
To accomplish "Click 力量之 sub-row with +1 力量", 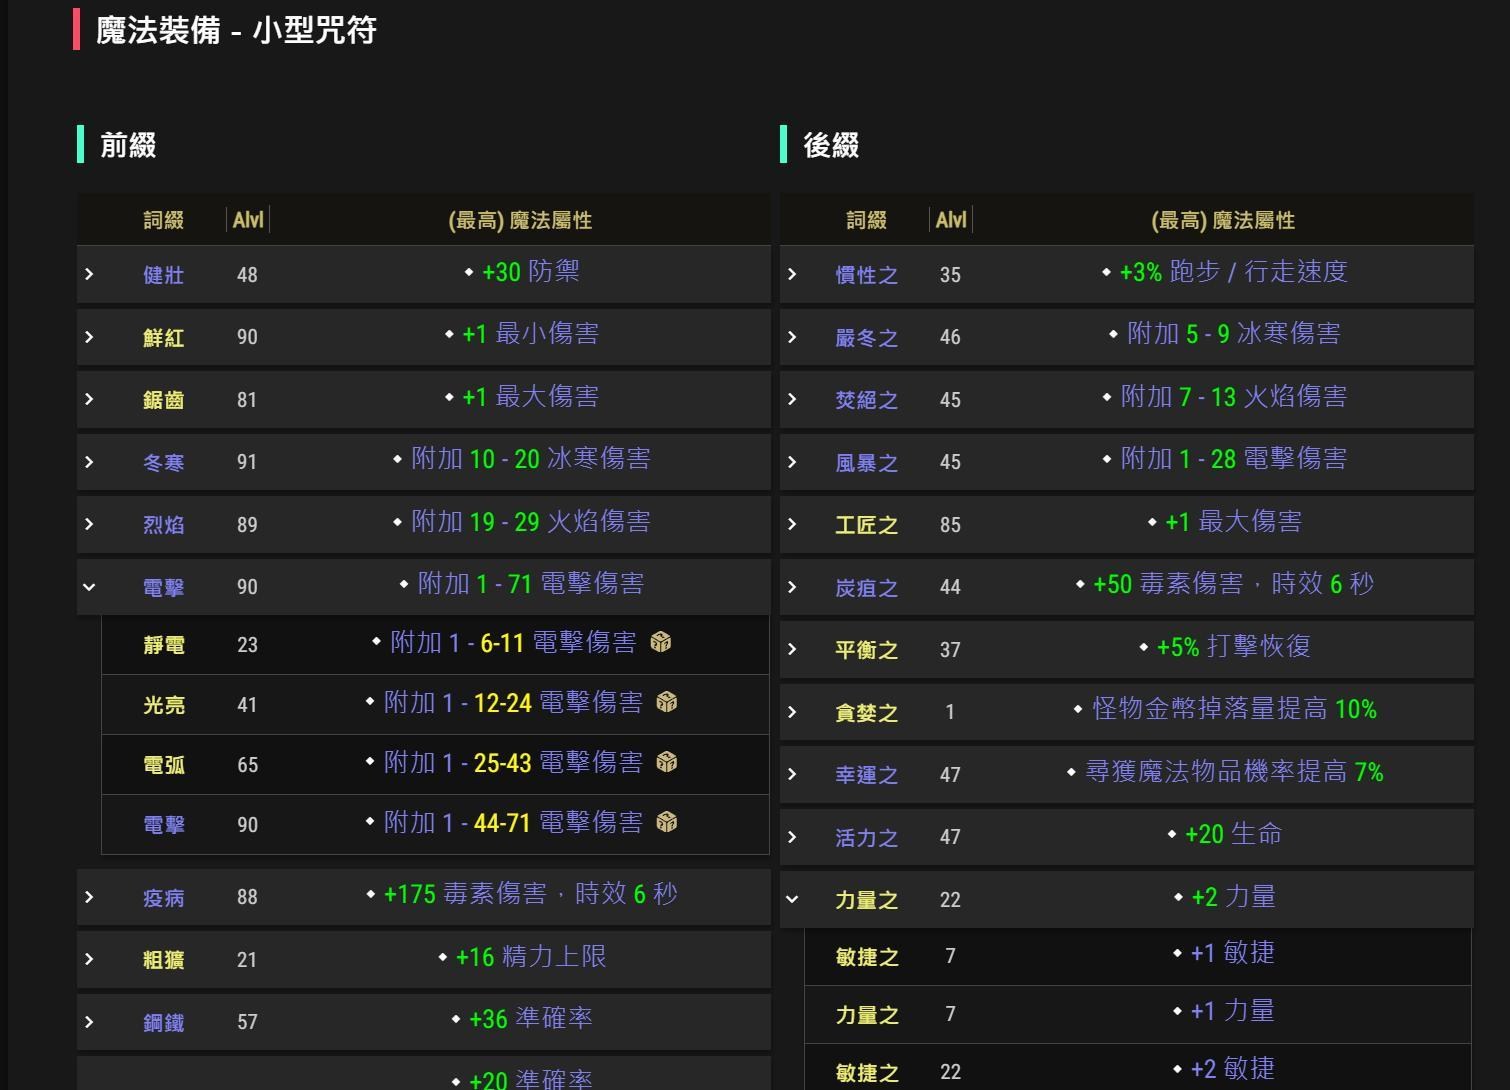I will tap(1137, 1014).
